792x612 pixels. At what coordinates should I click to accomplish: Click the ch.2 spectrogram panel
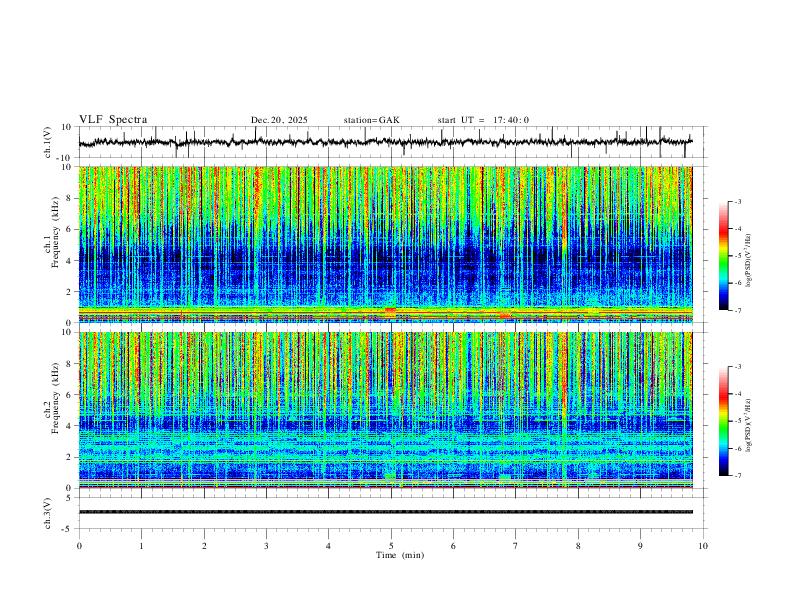click(x=385, y=410)
